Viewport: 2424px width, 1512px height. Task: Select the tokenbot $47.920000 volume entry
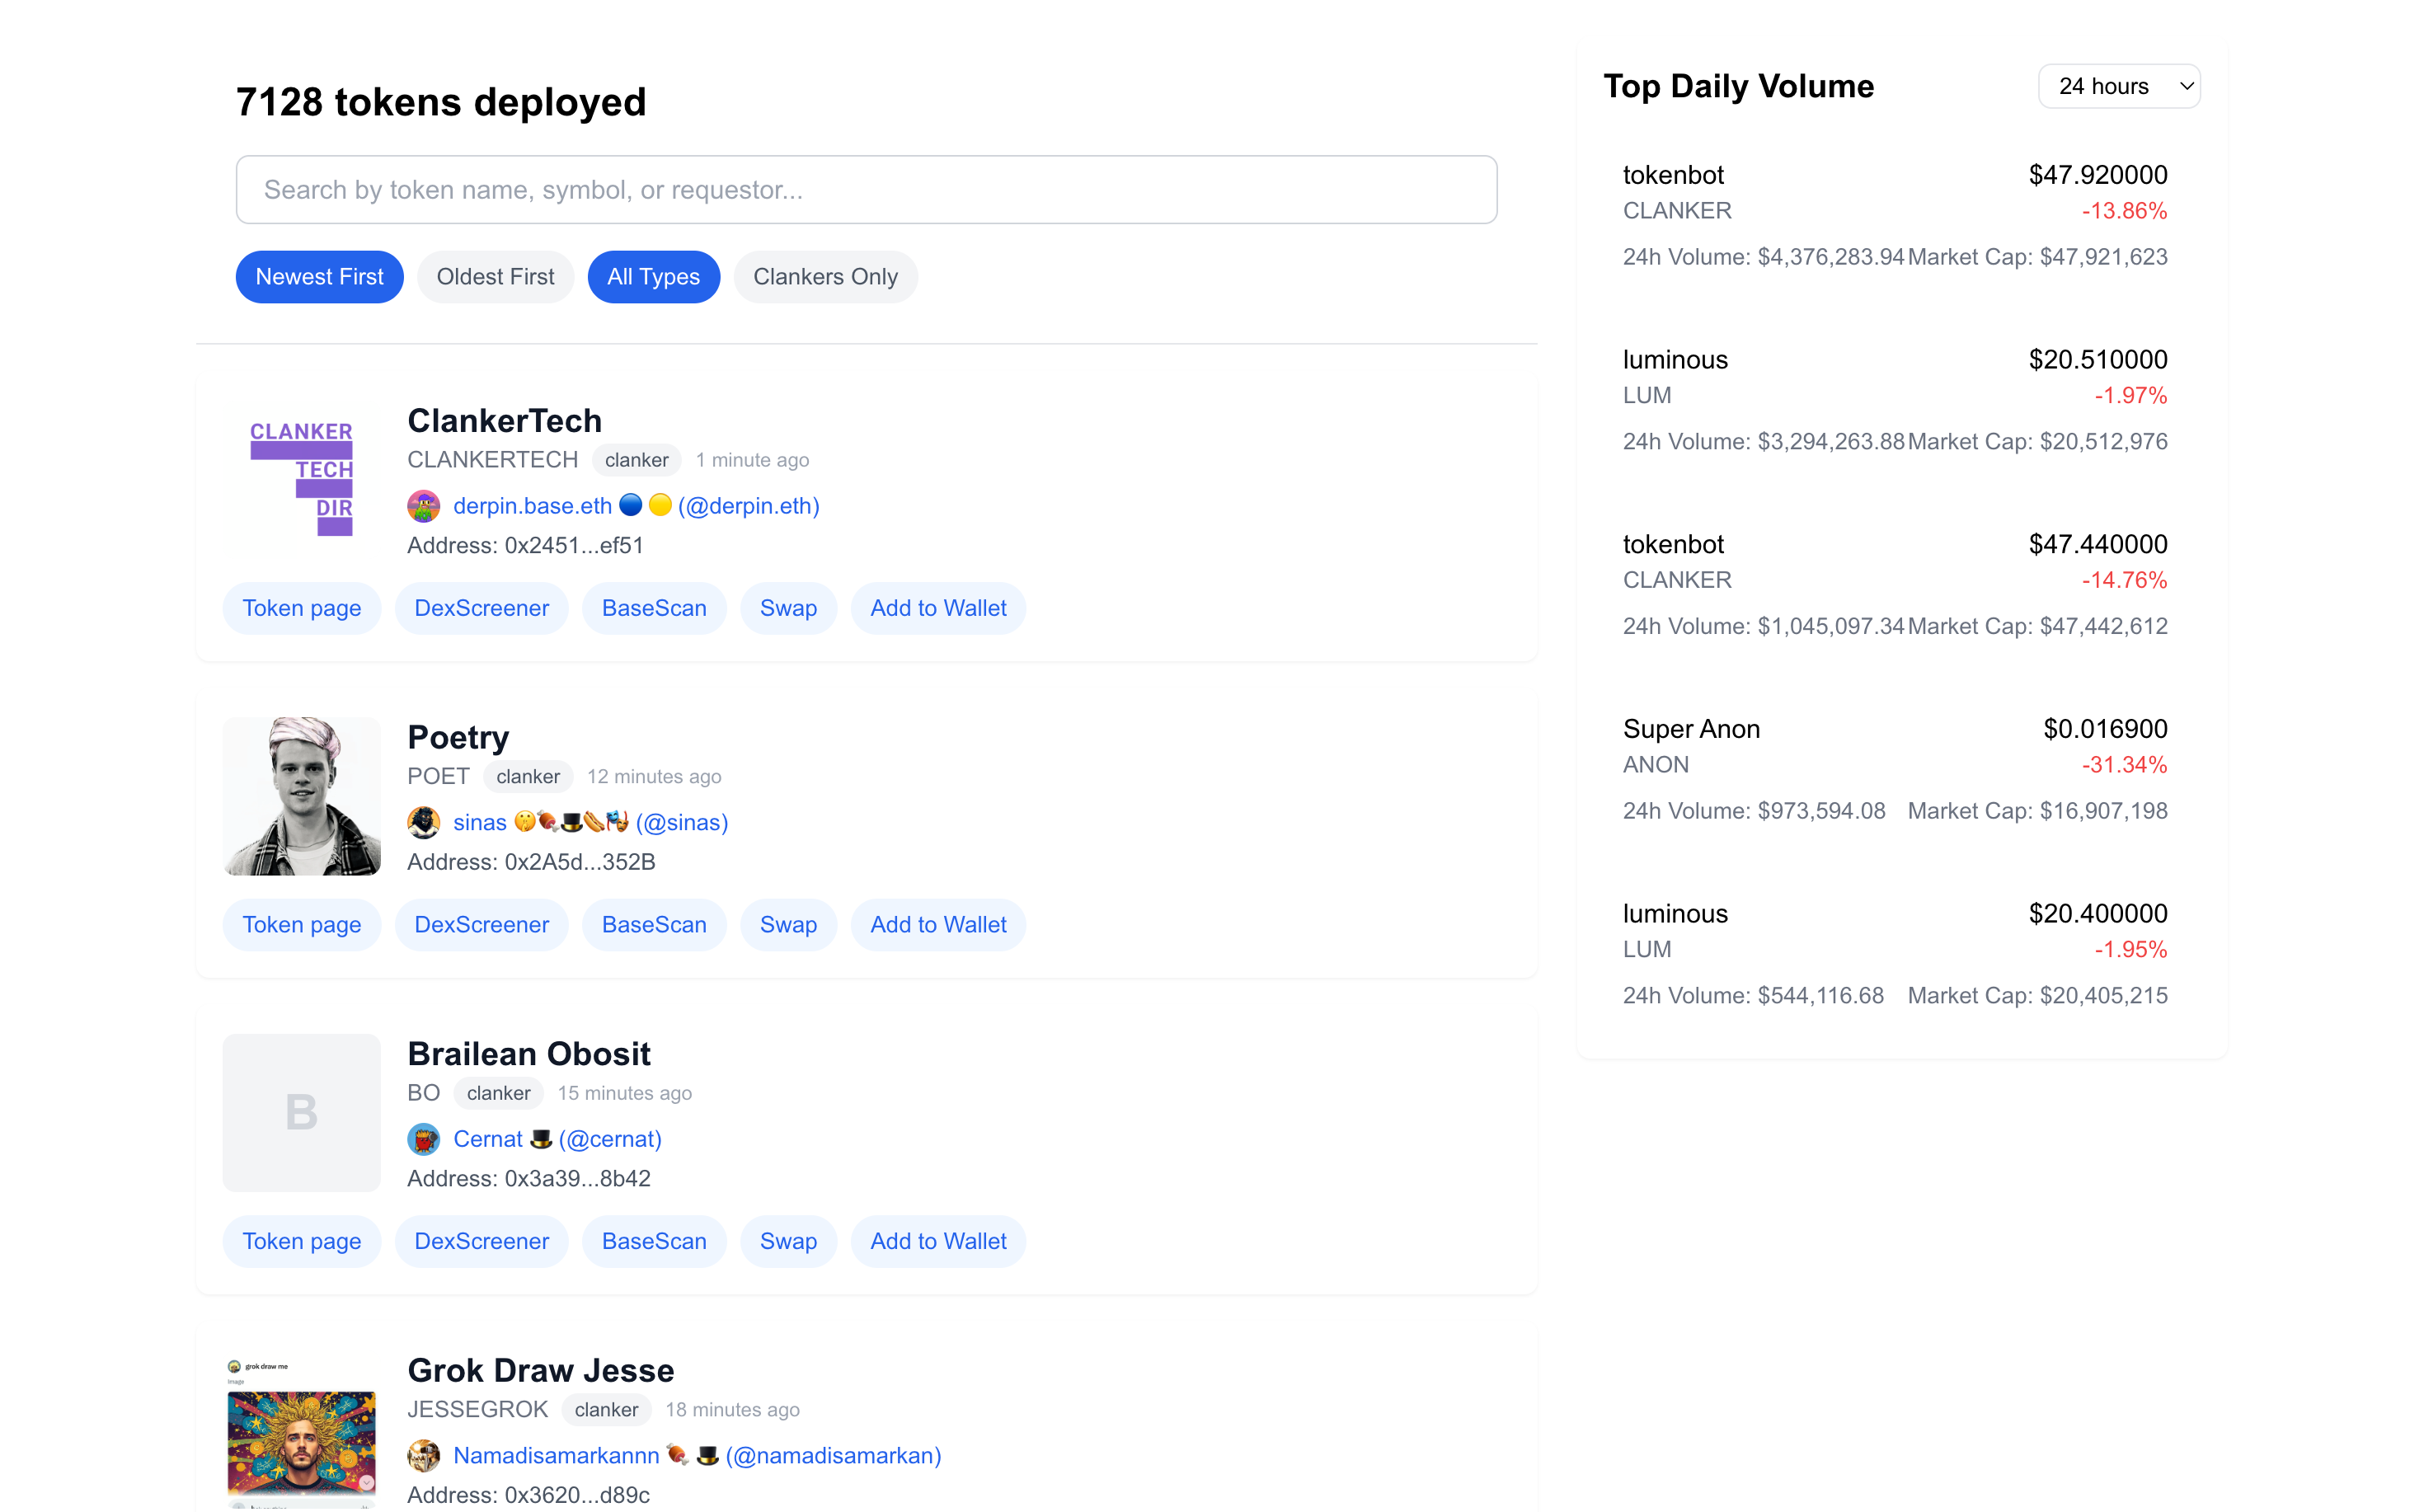coord(1894,215)
